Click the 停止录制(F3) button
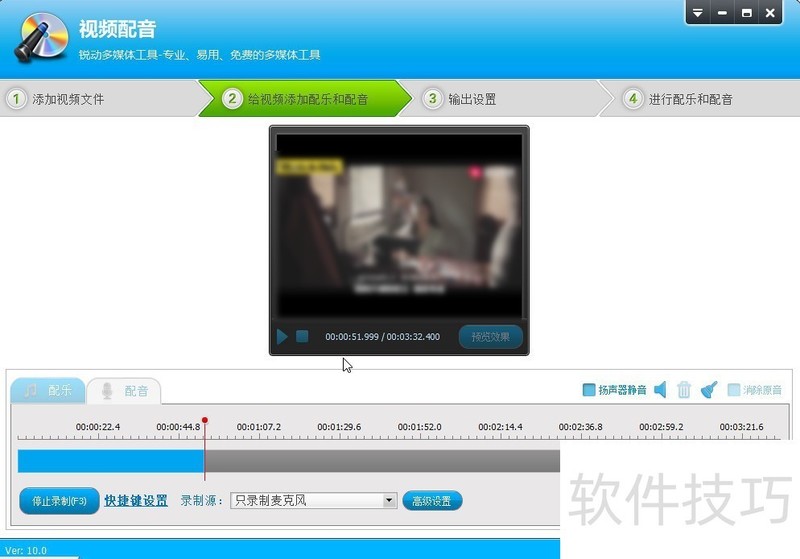Viewport: 800px width, 559px height. click(59, 501)
